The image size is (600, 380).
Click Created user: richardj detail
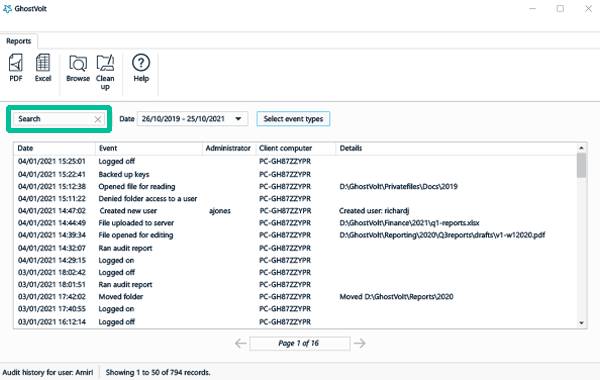374,211
